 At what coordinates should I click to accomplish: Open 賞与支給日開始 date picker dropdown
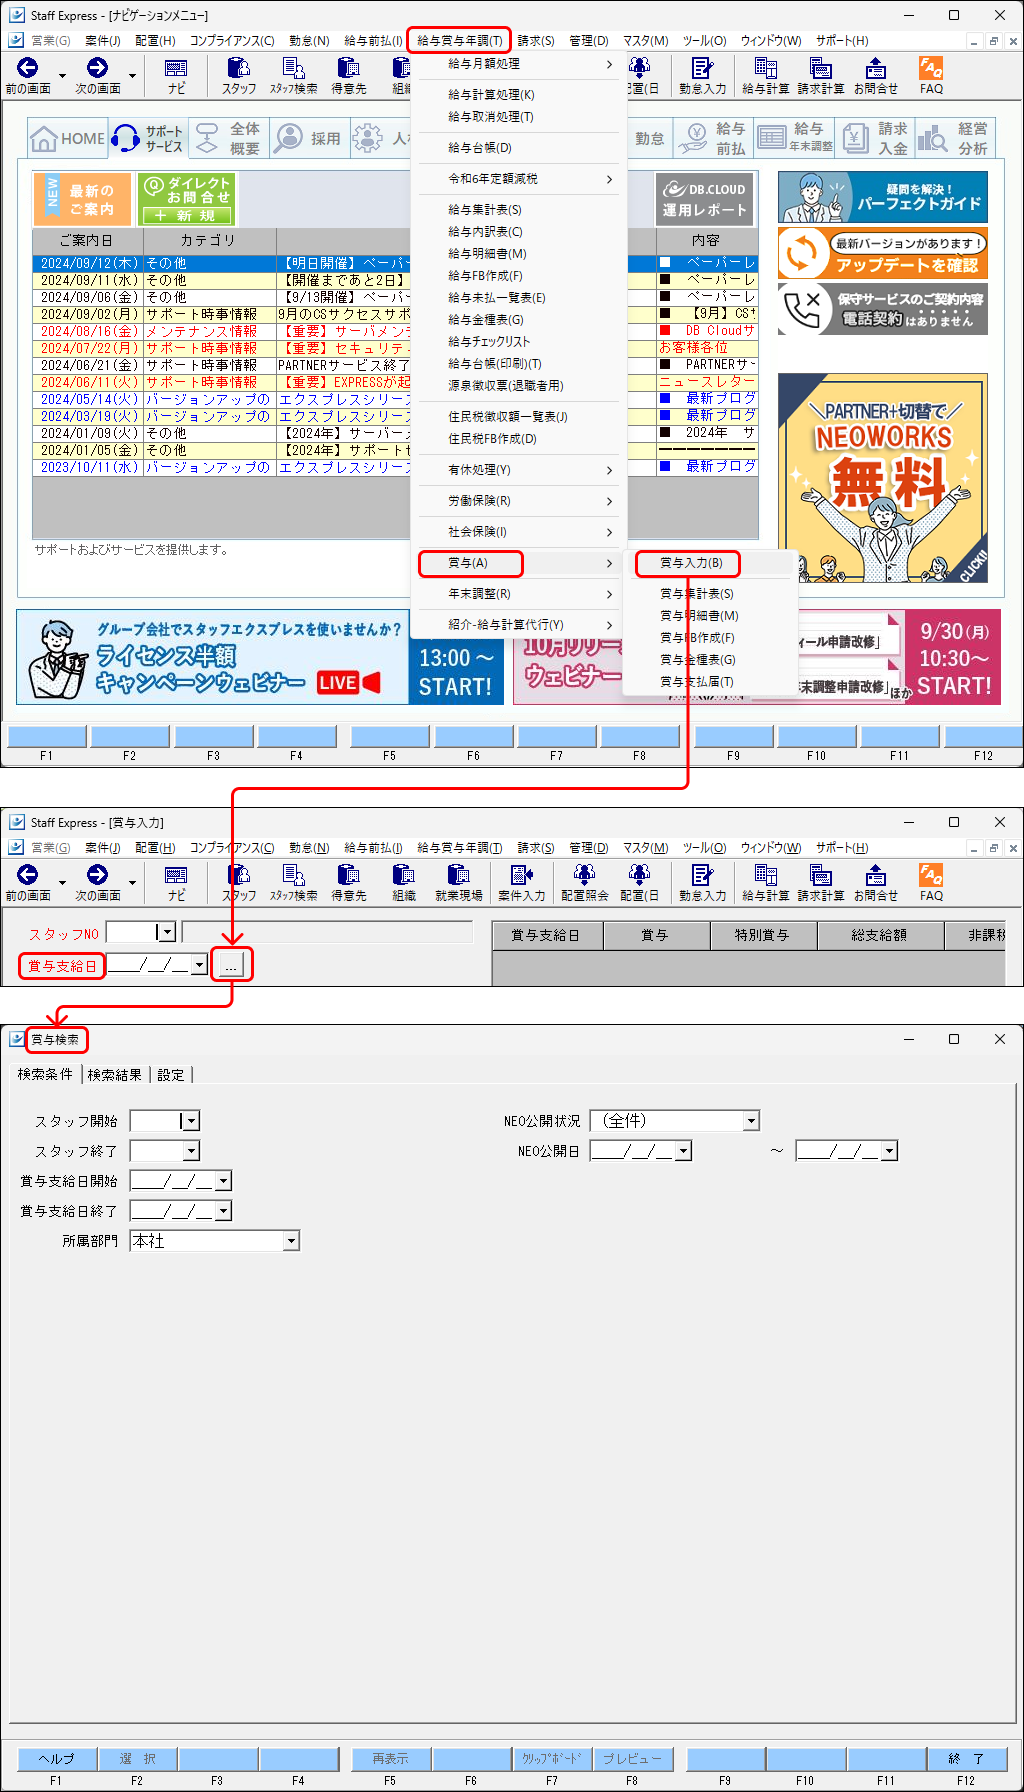224,1181
